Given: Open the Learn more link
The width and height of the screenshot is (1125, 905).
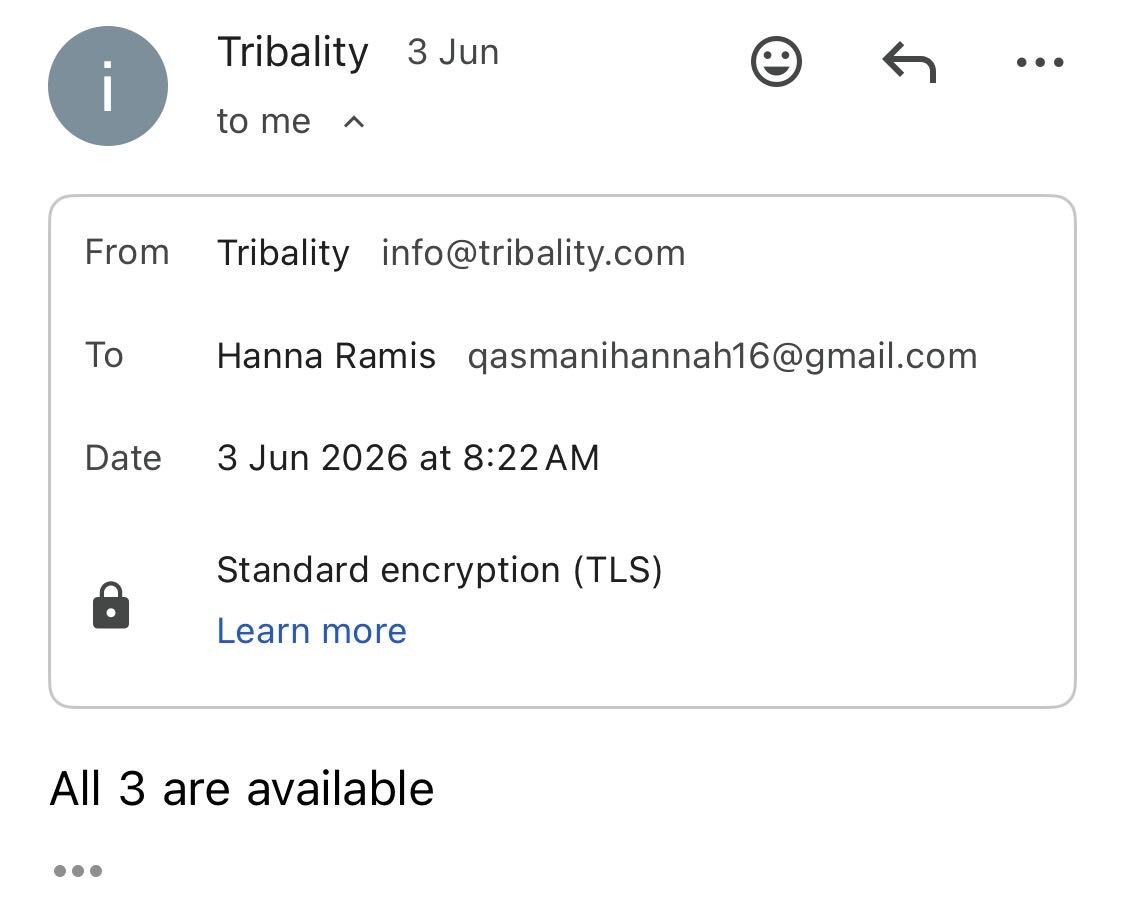Looking at the screenshot, I should pyautogui.click(x=311, y=631).
